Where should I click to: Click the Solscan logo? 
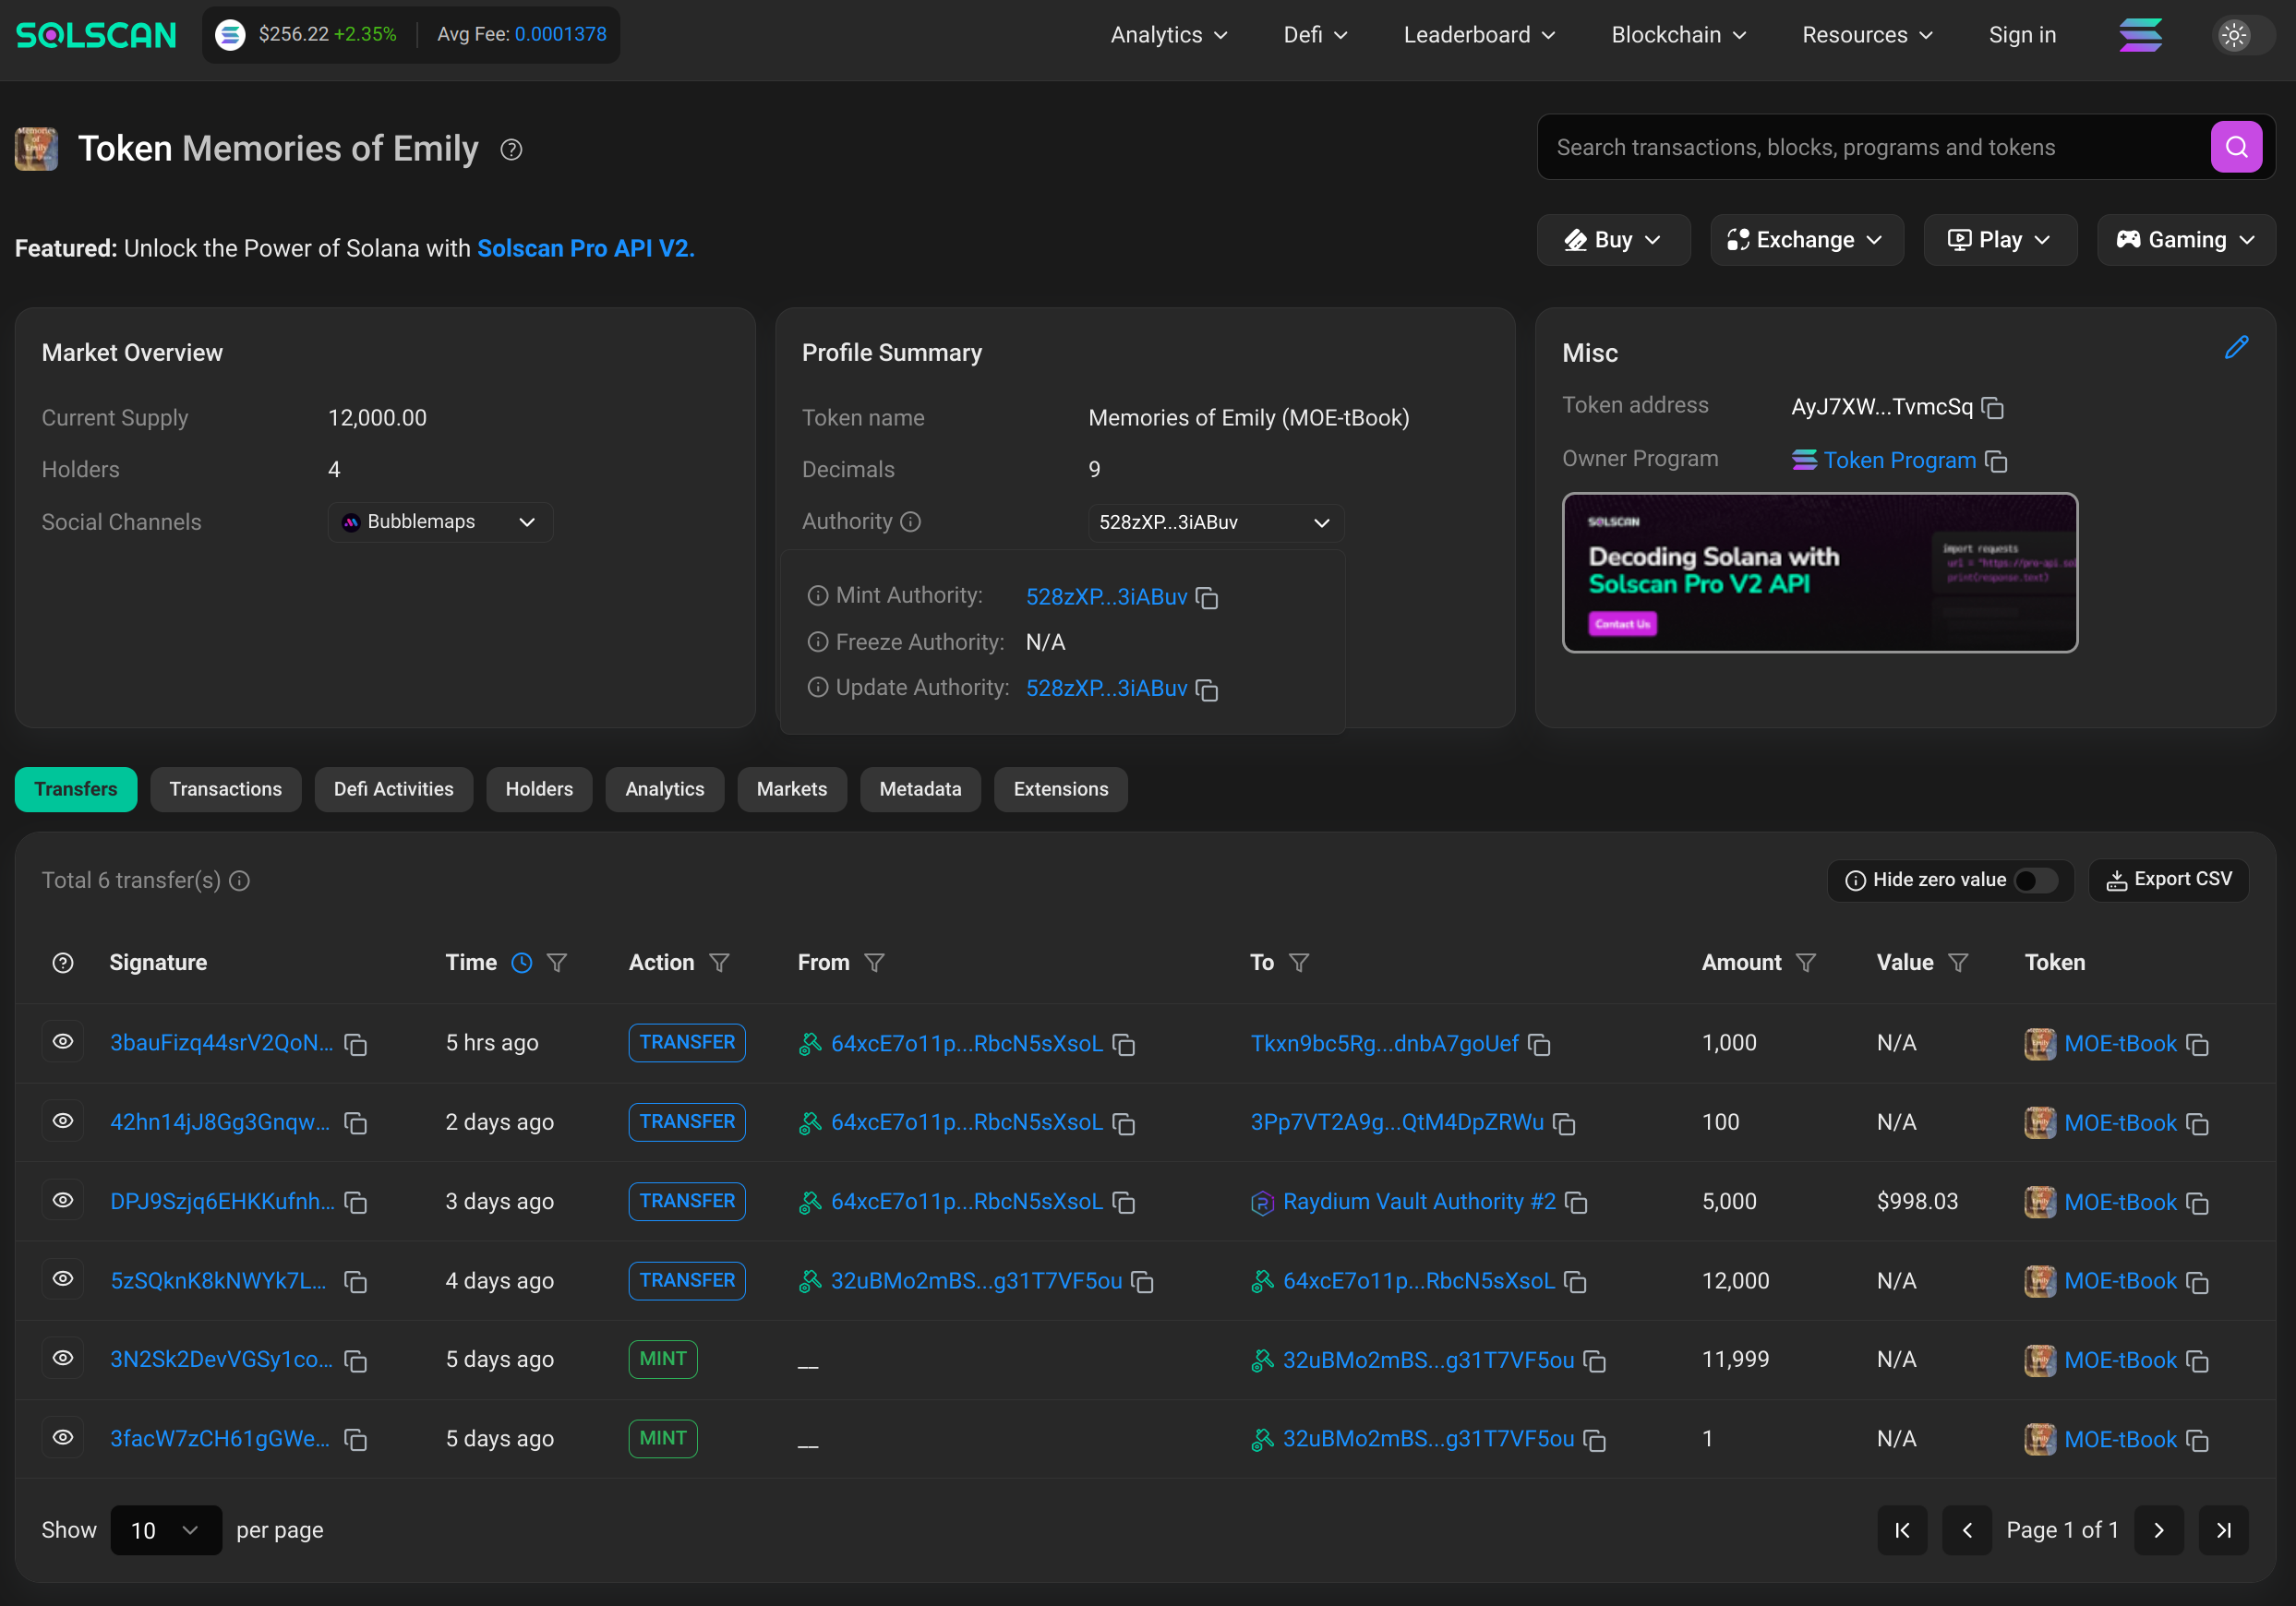point(96,35)
